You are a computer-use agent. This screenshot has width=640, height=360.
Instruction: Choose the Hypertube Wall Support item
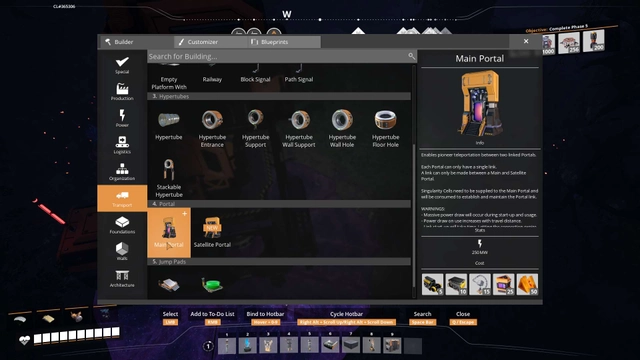click(x=299, y=128)
